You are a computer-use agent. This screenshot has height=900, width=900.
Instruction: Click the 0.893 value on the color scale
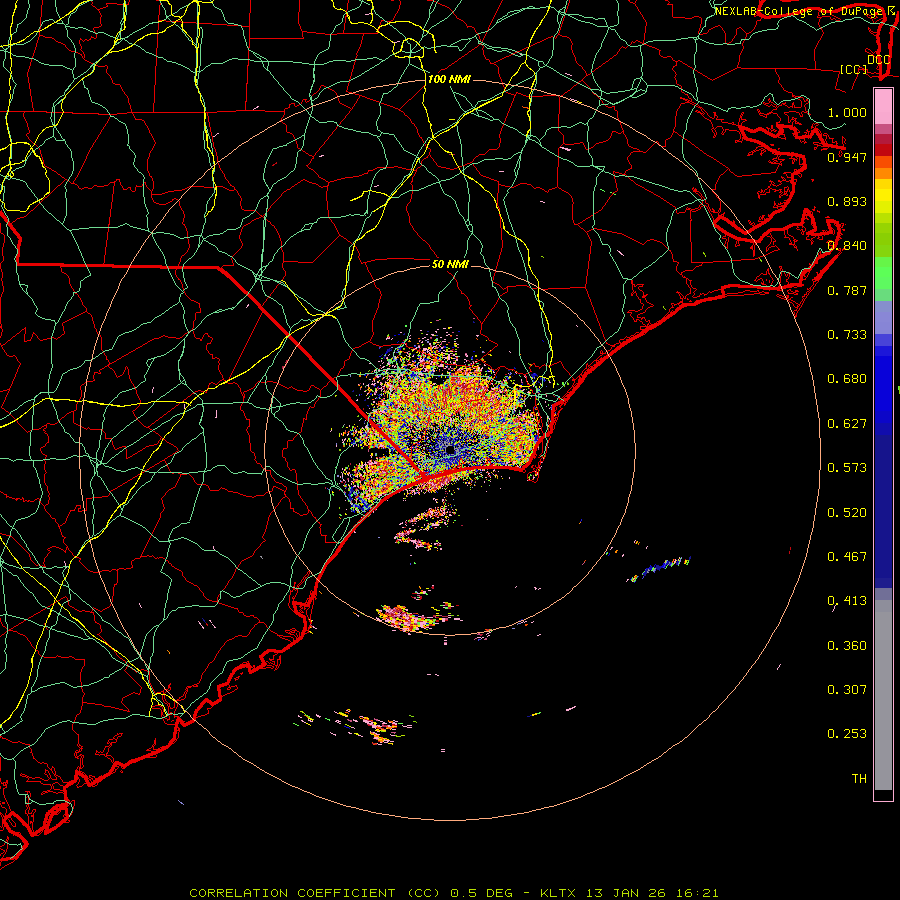coord(847,201)
